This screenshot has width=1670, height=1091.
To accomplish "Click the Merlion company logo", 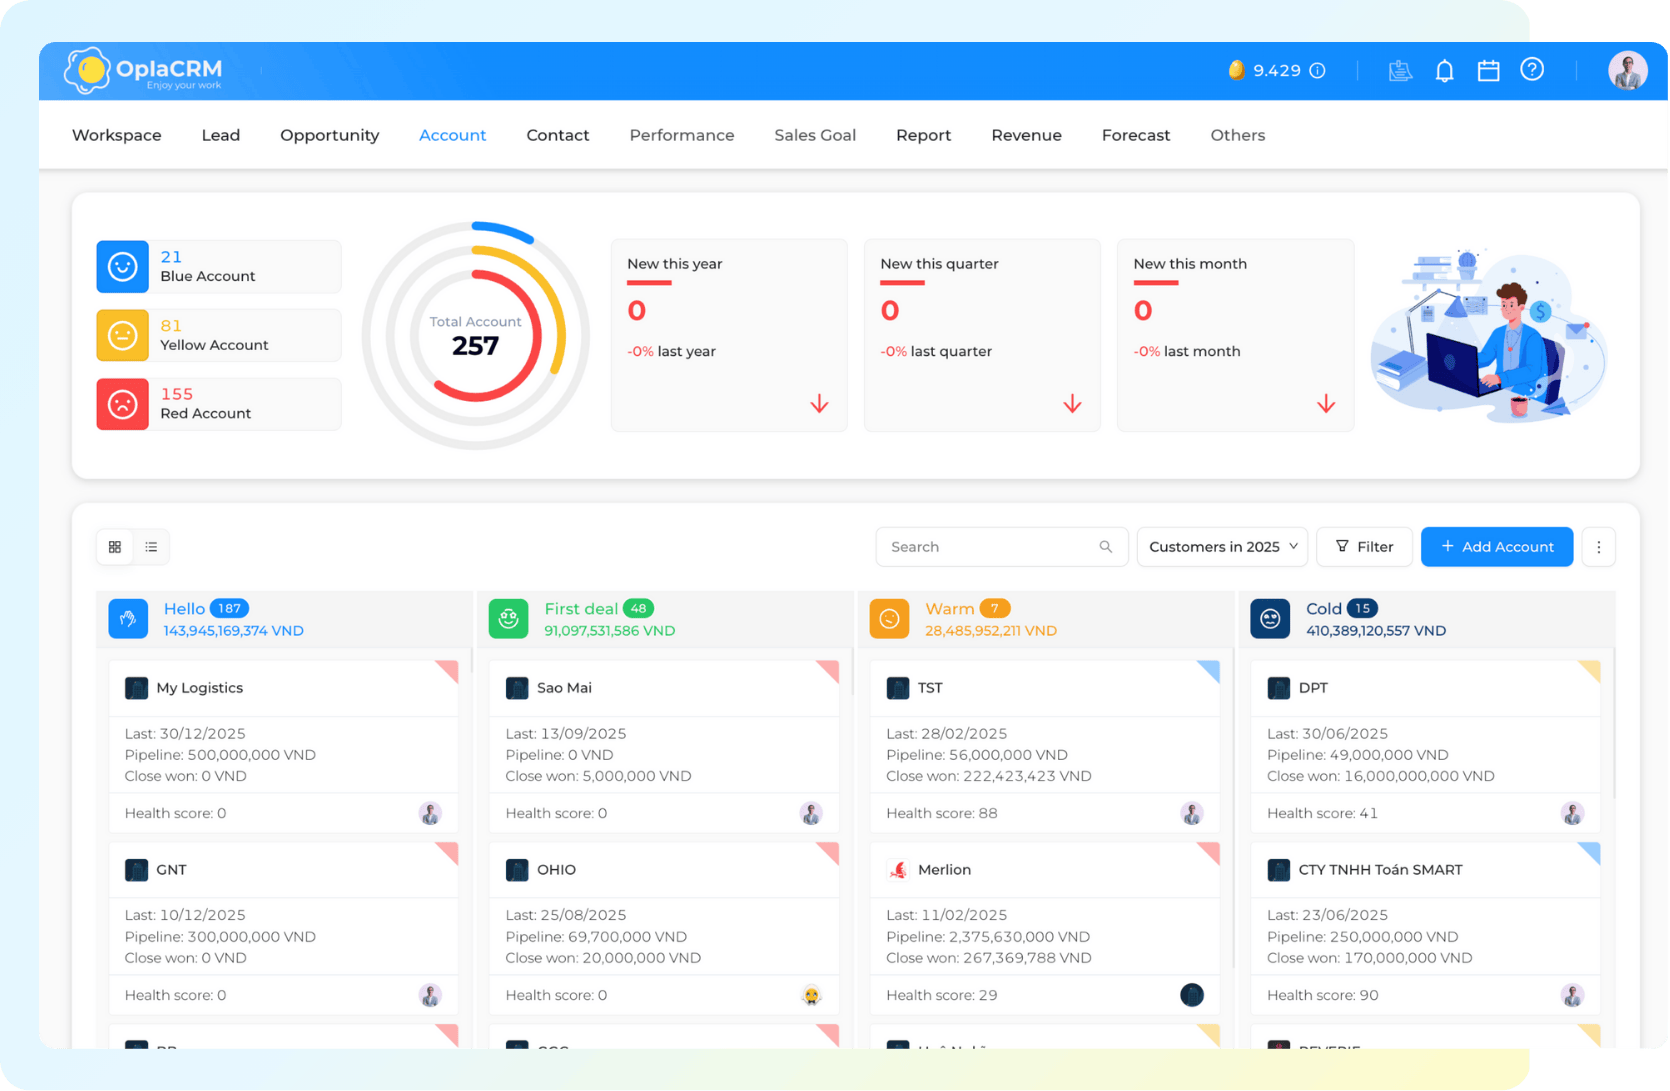I will (898, 870).
